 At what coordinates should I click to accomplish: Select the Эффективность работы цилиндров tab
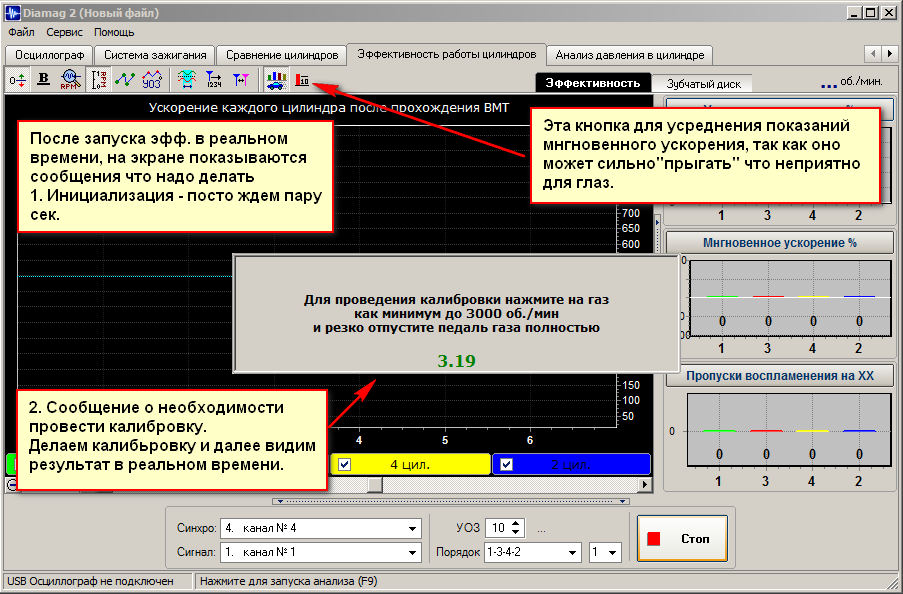coord(447,54)
